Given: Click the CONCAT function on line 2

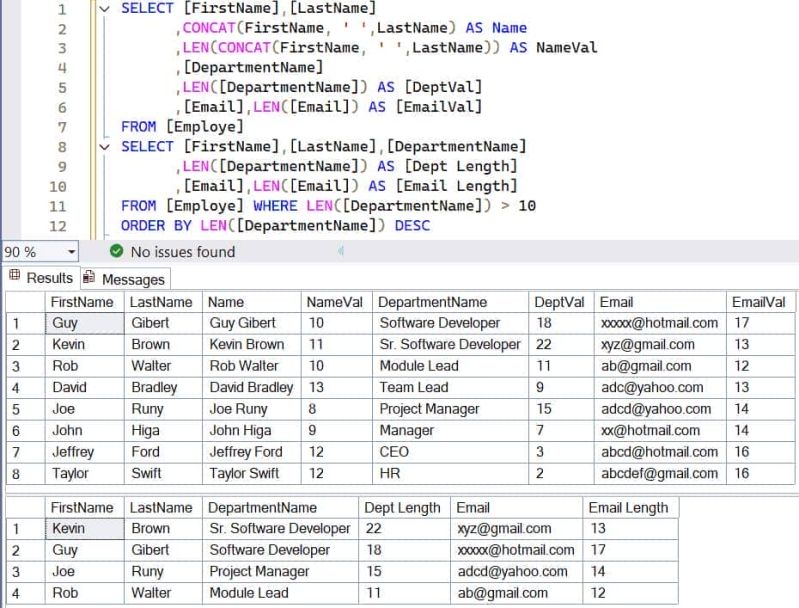Looking at the screenshot, I should 209,28.
